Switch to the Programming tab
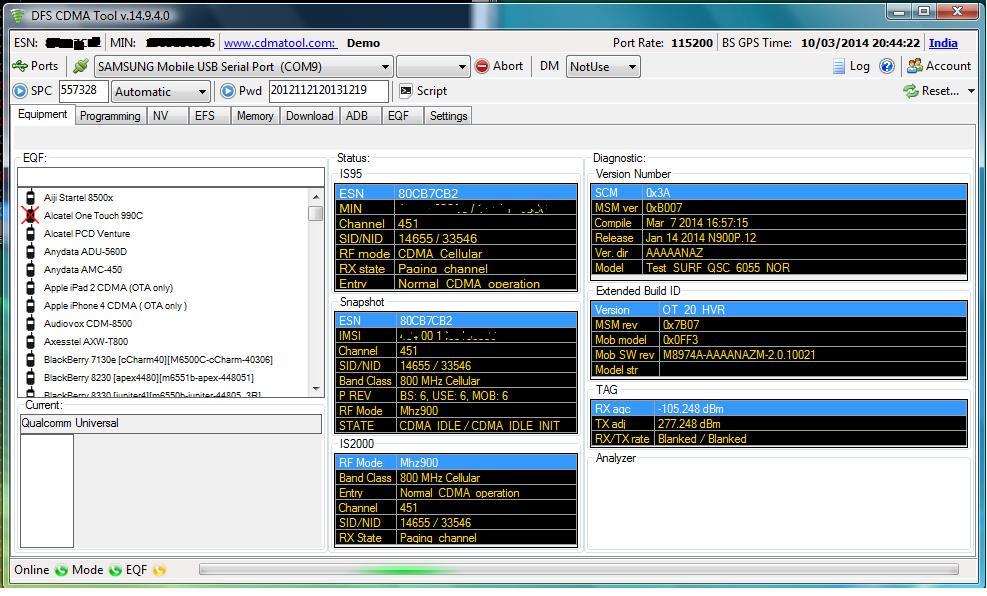Image resolution: width=987 pixels, height=596 pixels. 110,116
